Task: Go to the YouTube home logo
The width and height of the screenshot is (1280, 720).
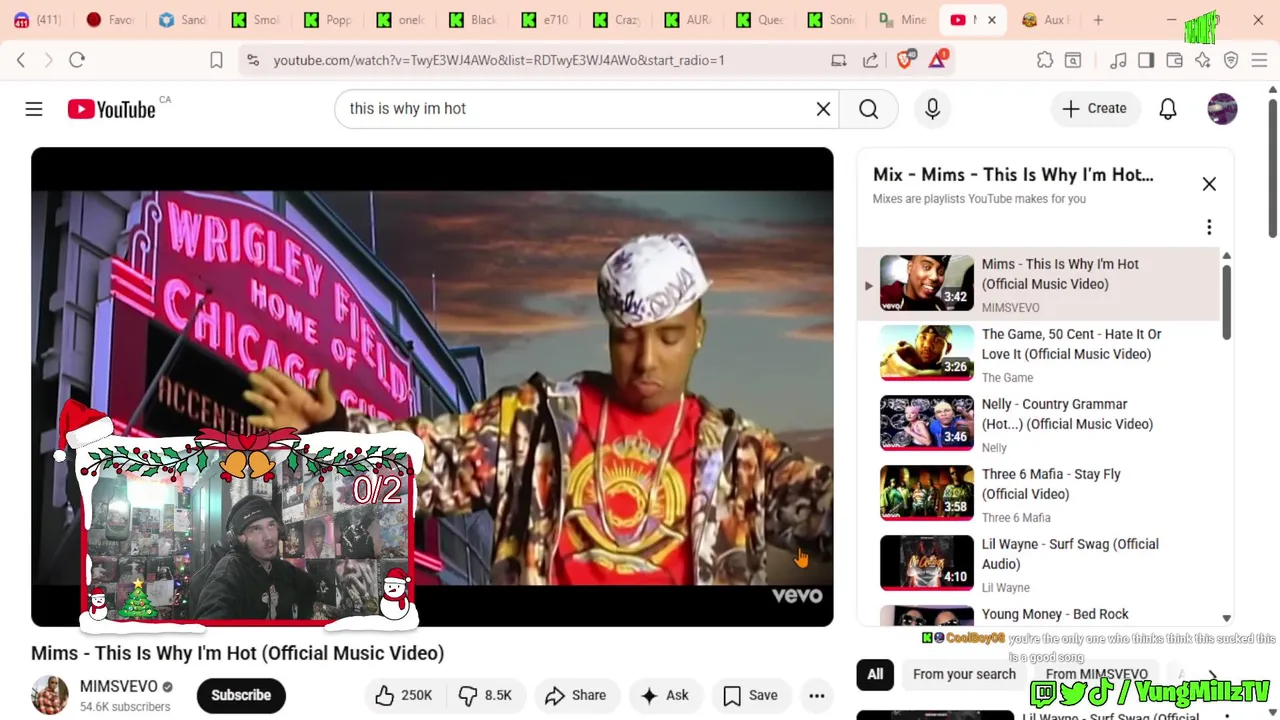Action: coord(112,109)
